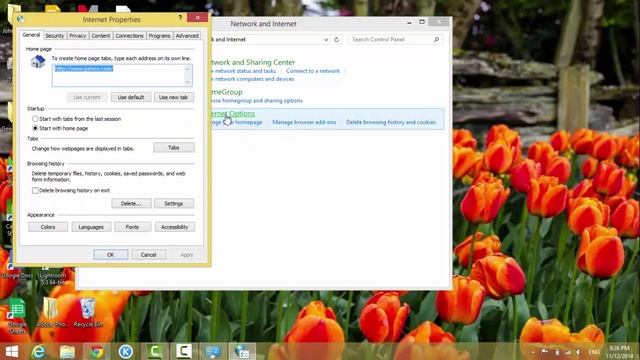Open the Content tab
Image resolution: width=640 pixels, height=360 pixels.
[x=101, y=36]
